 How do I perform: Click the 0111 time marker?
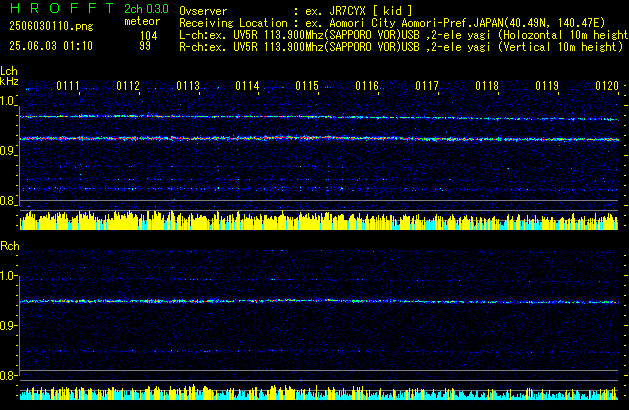coord(68,86)
